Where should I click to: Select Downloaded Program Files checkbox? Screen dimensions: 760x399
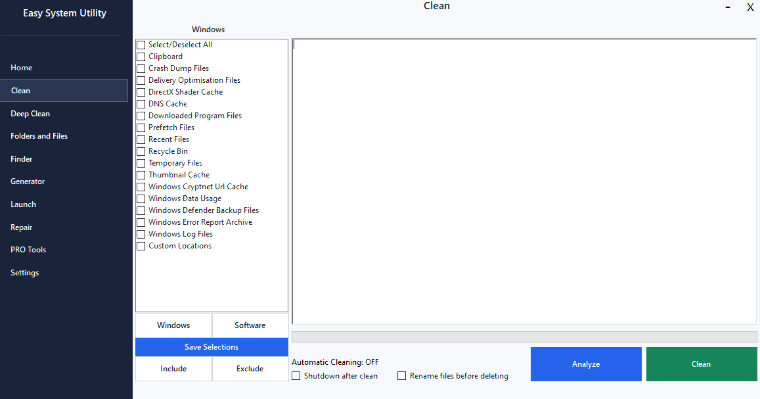pos(141,116)
